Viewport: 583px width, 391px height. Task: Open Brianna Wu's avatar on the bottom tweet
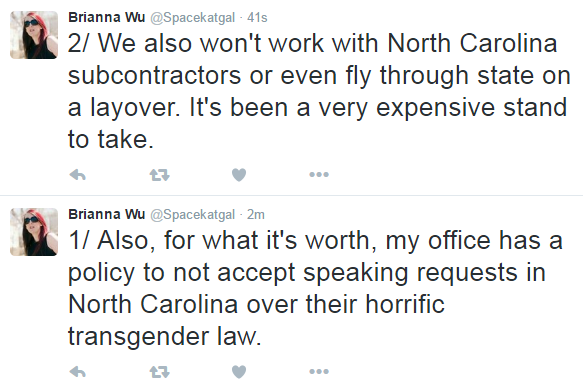click(34, 232)
